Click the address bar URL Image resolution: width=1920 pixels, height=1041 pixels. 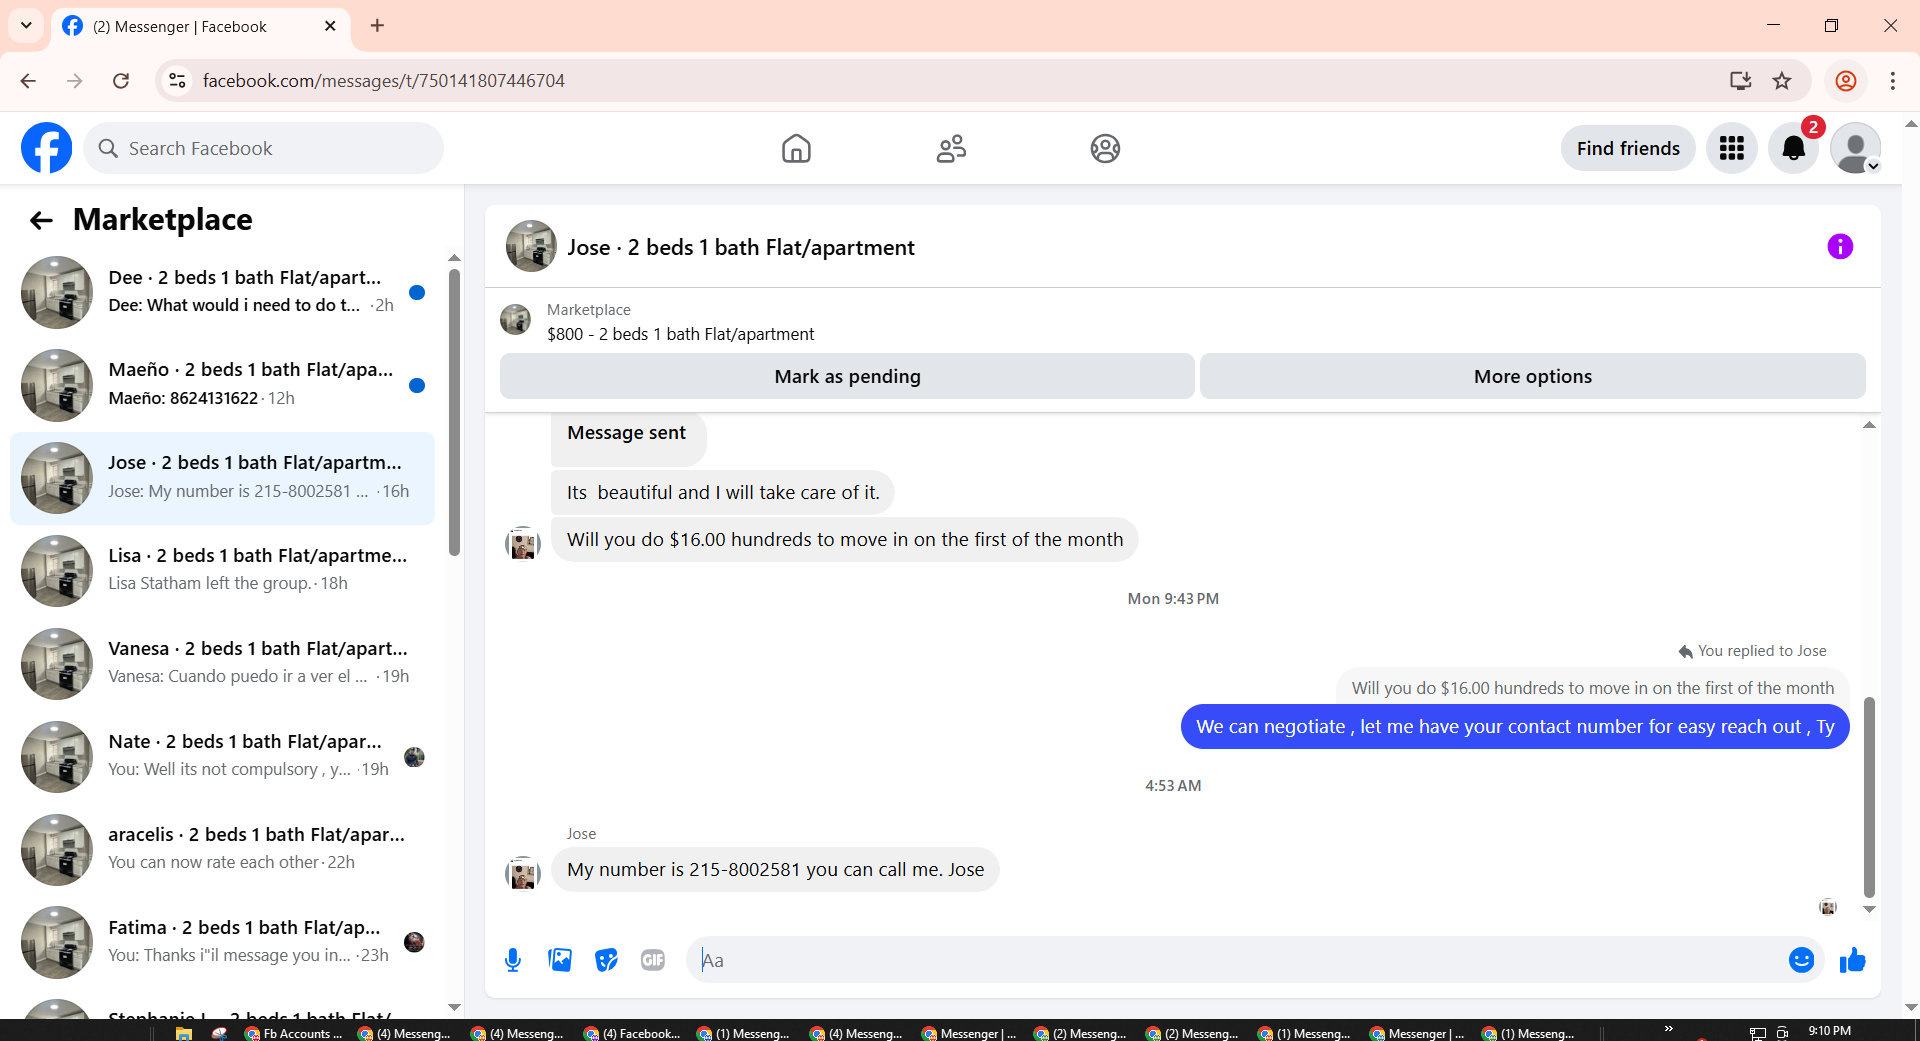pyautogui.click(x=384, y=81)
